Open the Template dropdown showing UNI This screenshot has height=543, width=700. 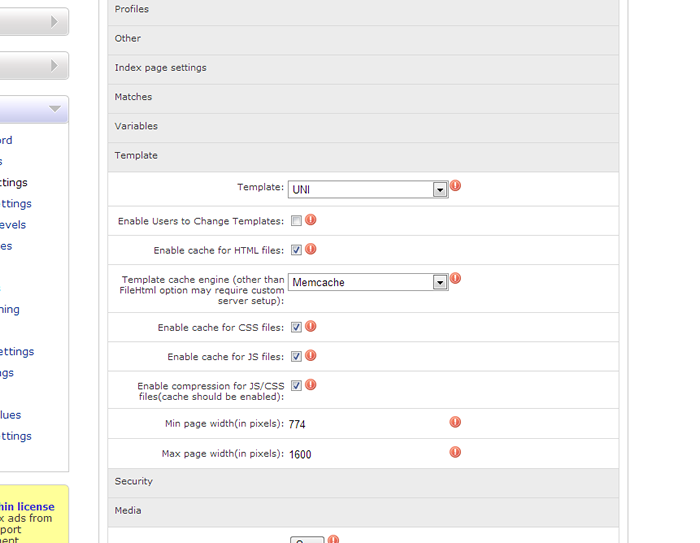pyautogui.click(x=368, y=189)
